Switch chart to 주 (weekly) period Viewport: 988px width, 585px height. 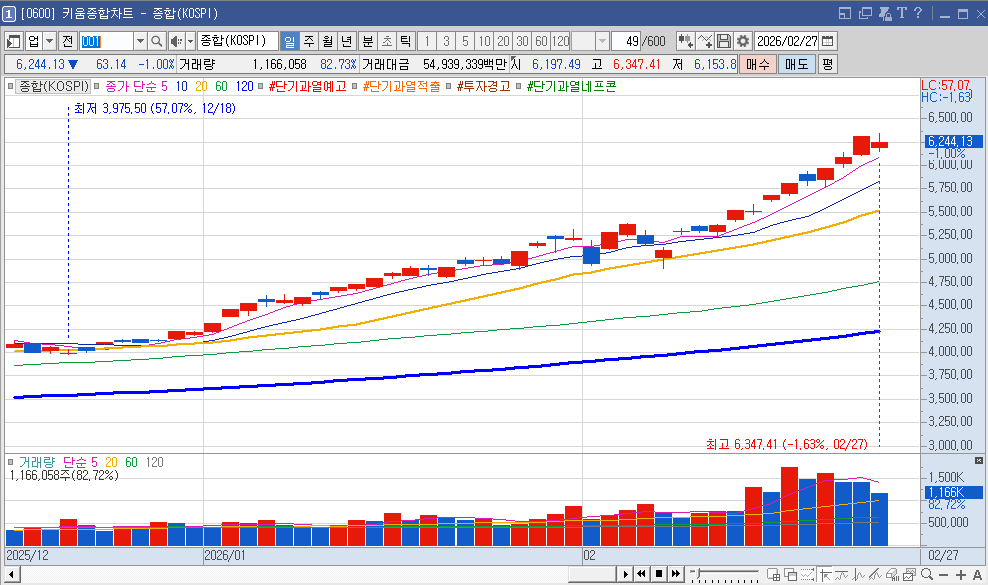308,41
